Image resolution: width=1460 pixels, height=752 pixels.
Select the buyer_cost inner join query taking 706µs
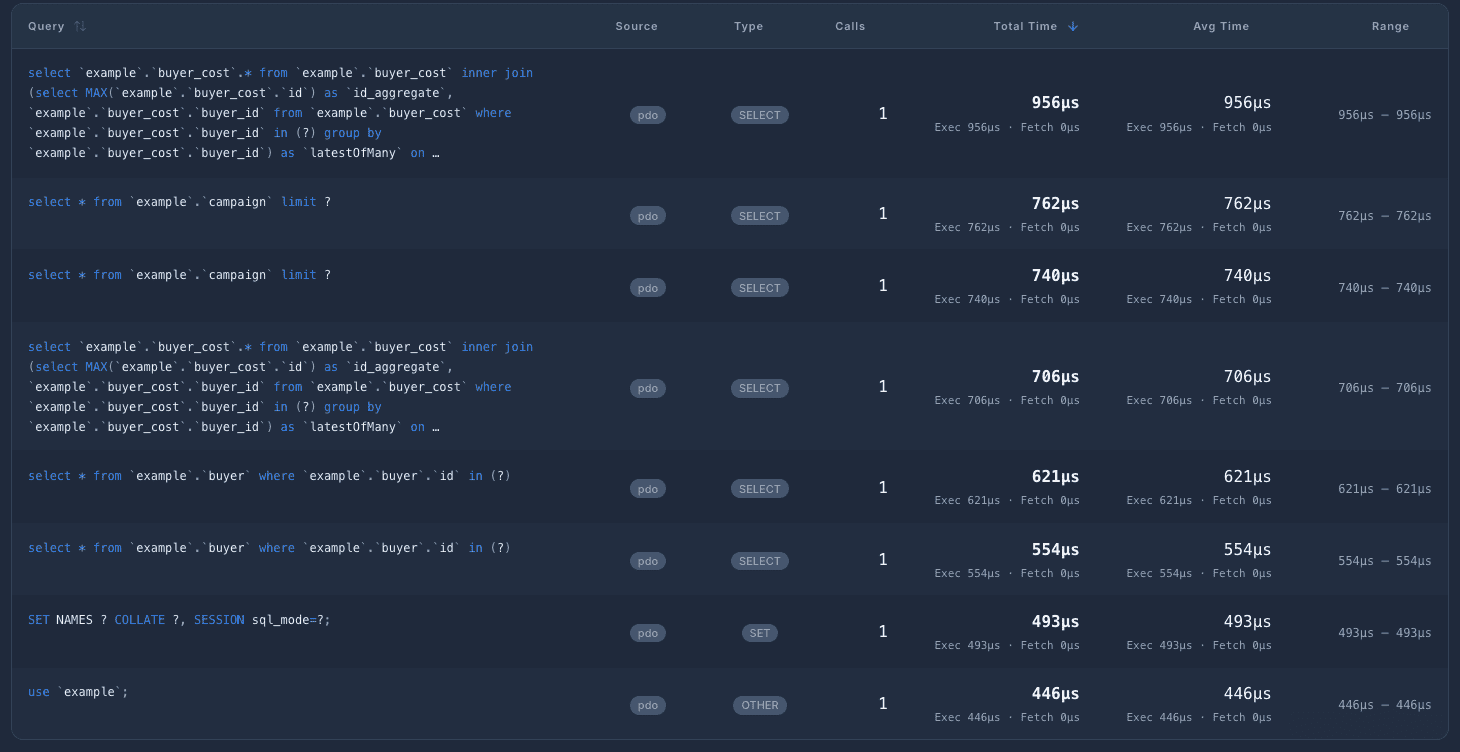pos(281,387)
